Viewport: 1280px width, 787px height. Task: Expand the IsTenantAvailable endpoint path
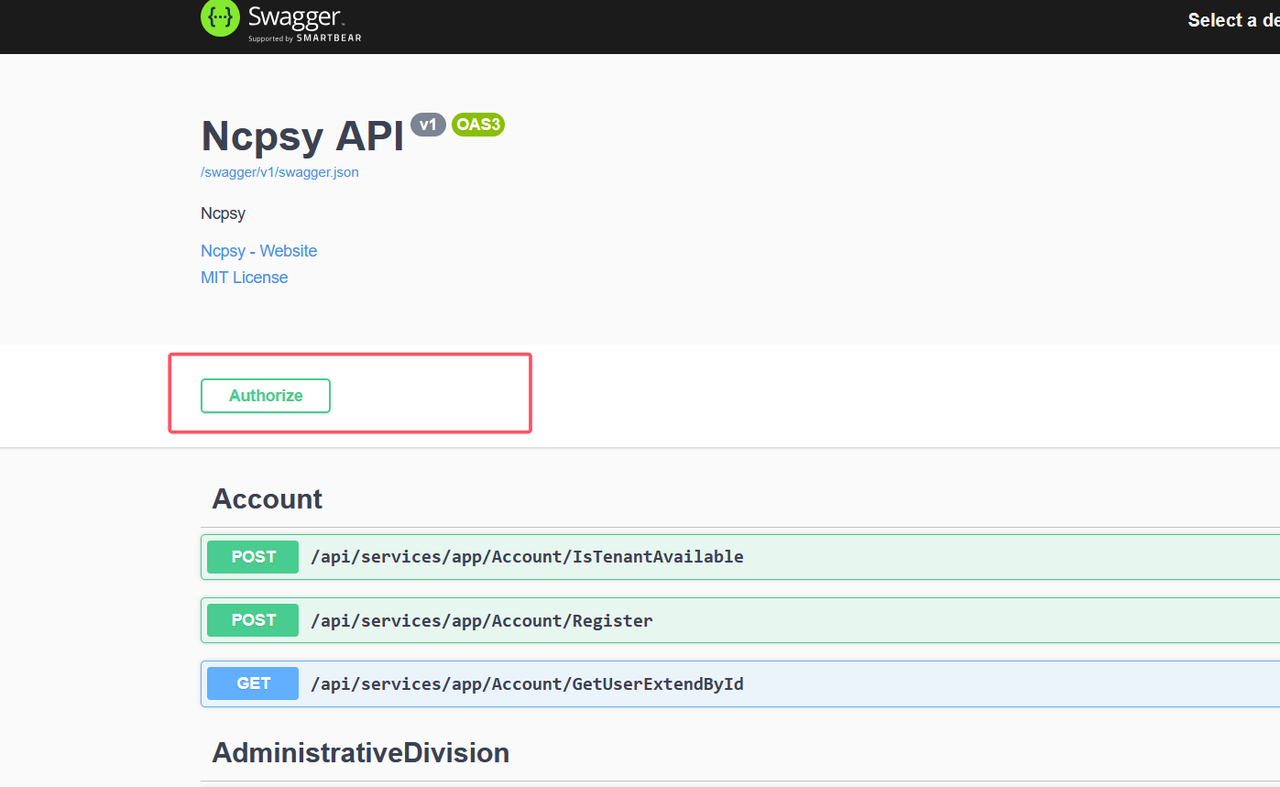527,557
